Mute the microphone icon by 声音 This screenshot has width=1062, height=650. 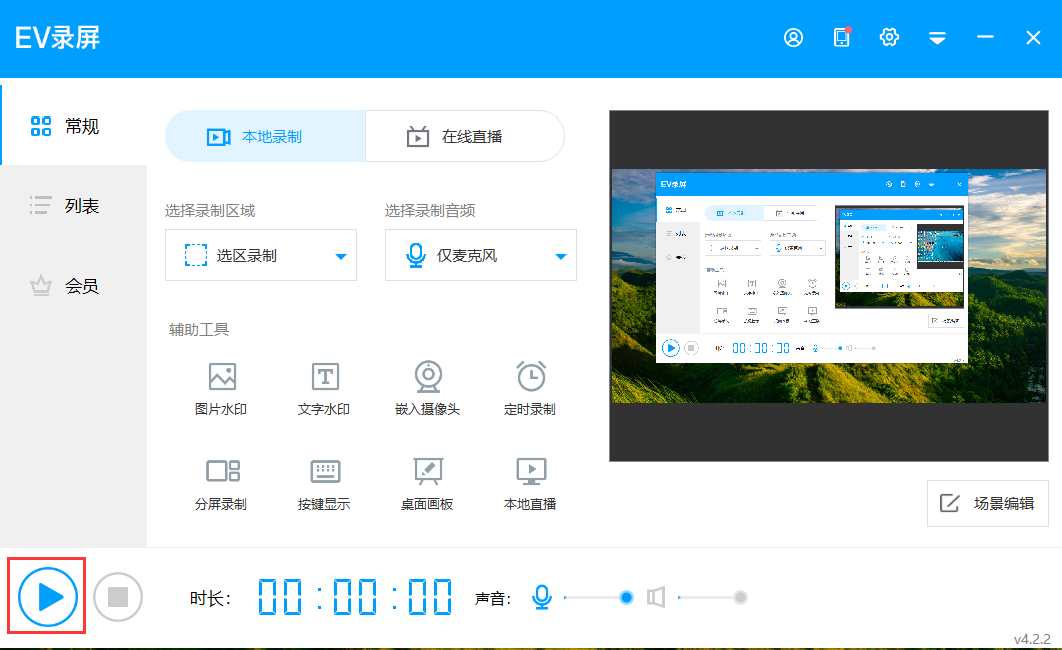pyautogui.click(x=541, y=597)
